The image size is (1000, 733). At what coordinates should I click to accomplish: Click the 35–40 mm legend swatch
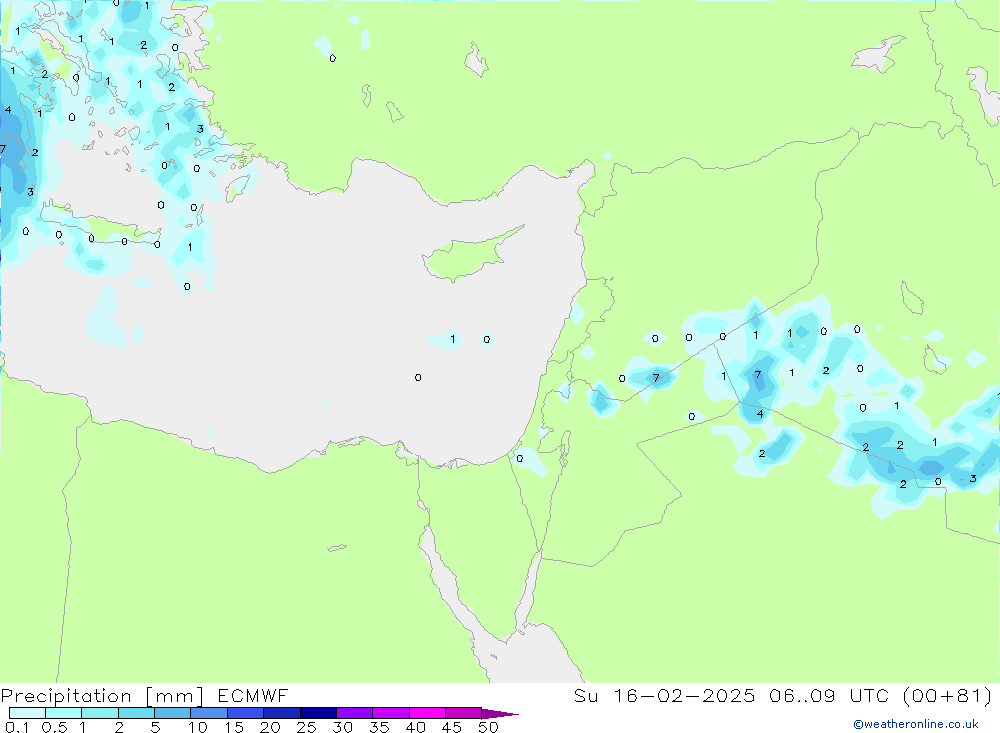click(391, 713)
